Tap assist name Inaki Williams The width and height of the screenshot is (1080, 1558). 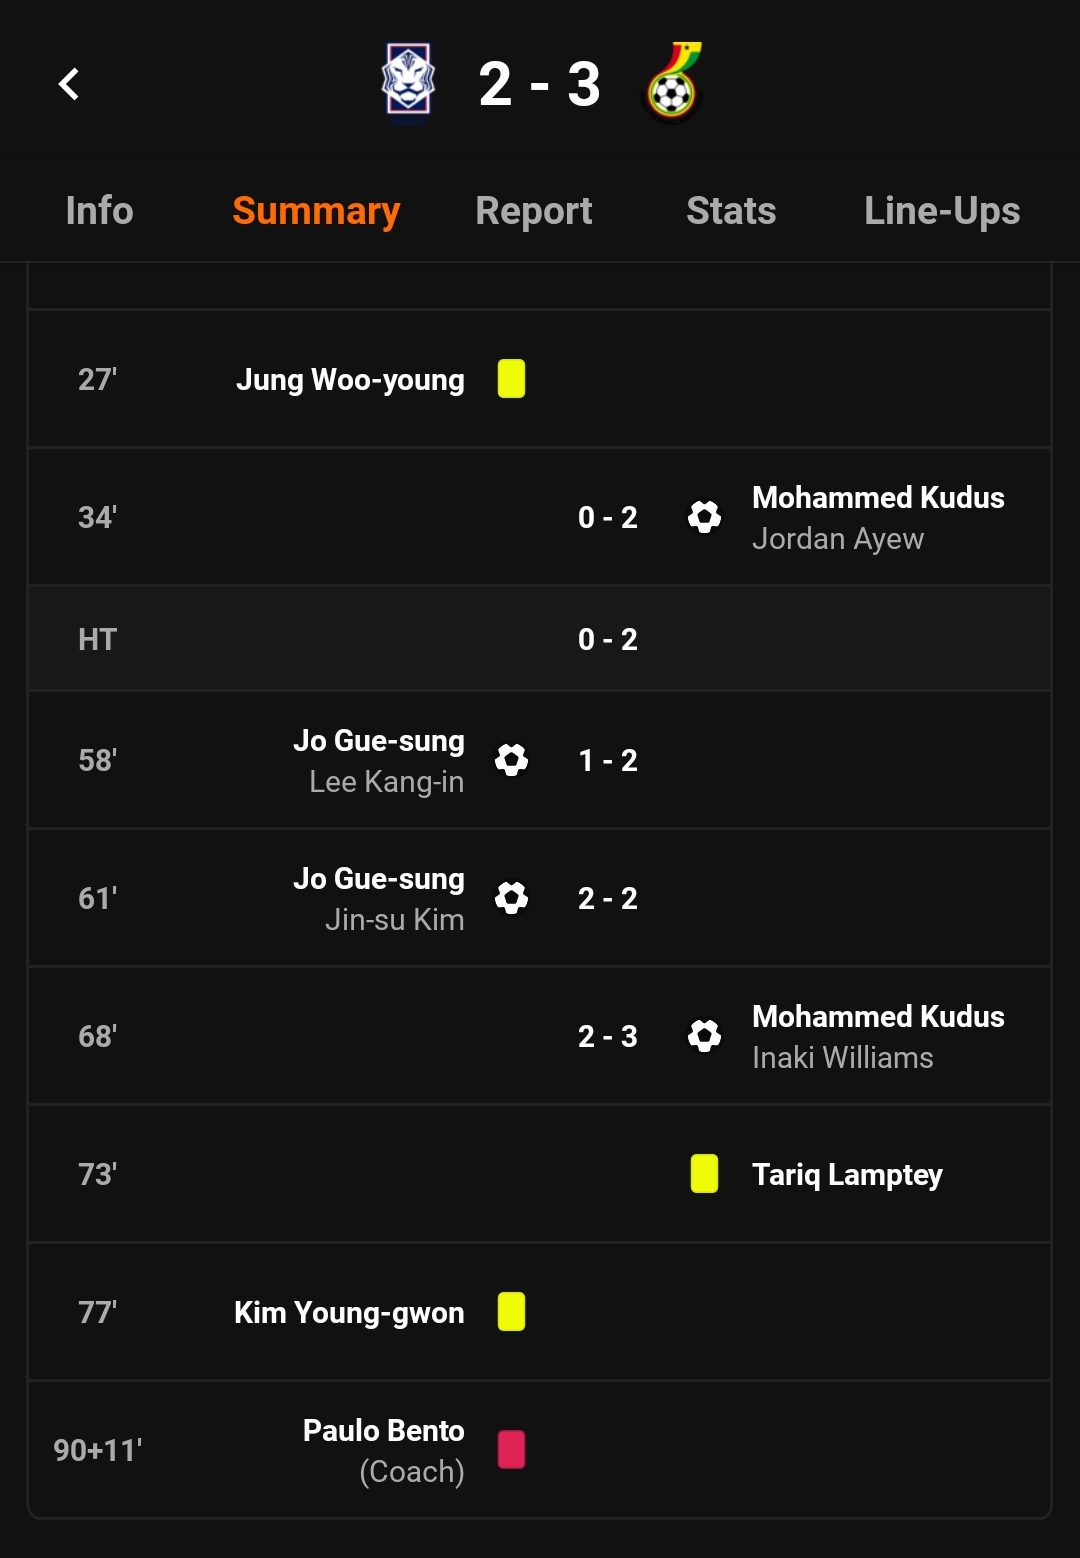coord(842,1058)
